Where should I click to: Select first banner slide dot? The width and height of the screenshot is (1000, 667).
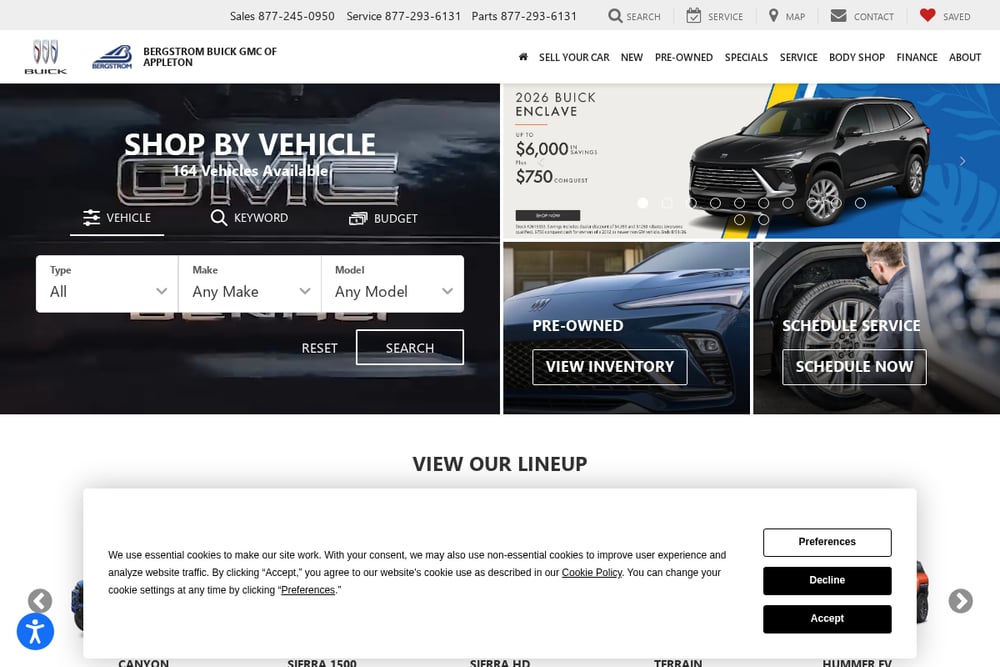tap(643, 203)
